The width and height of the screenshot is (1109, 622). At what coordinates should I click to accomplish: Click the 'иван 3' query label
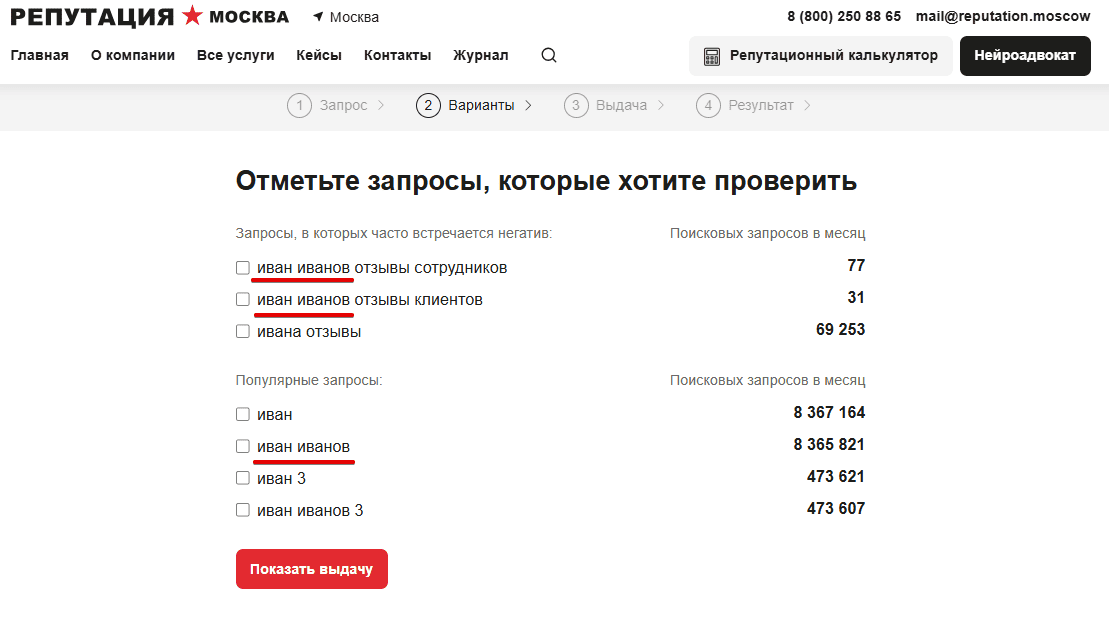tap(281, 478)
